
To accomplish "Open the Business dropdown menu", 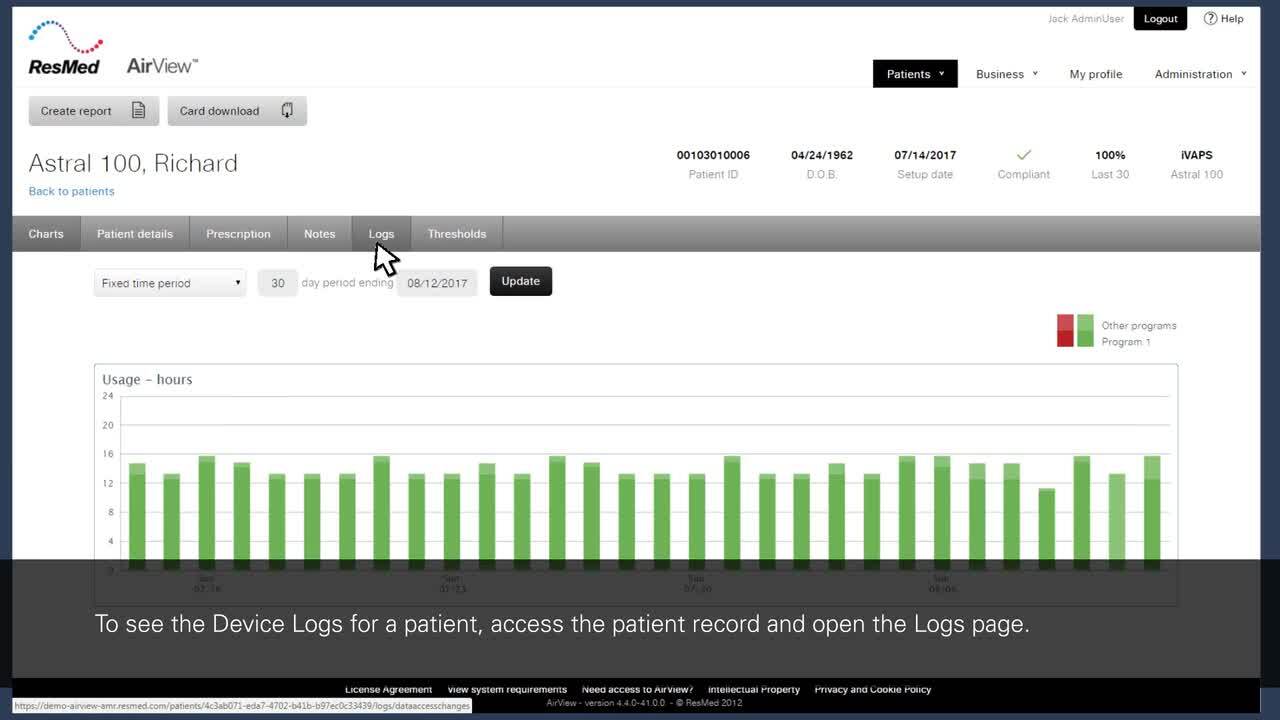I will point(1007,74).
